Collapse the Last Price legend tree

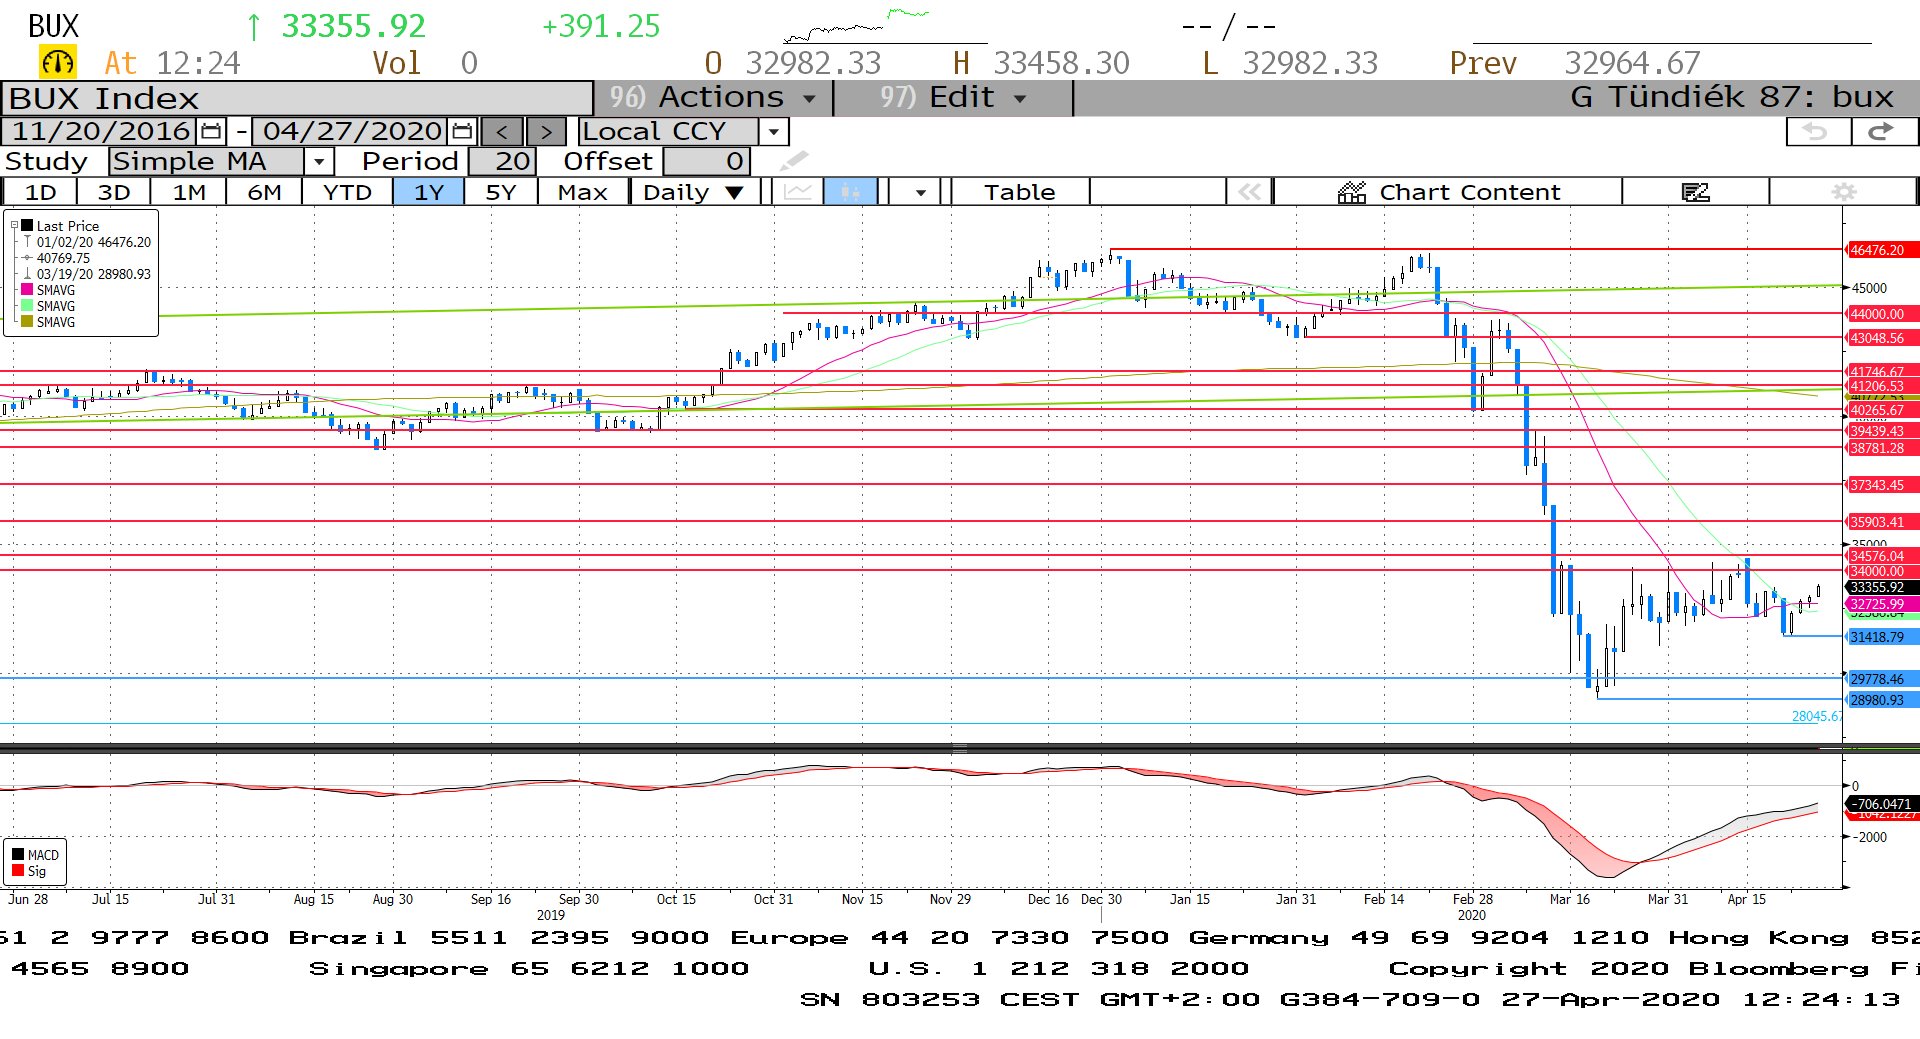(x=13, y=226)
